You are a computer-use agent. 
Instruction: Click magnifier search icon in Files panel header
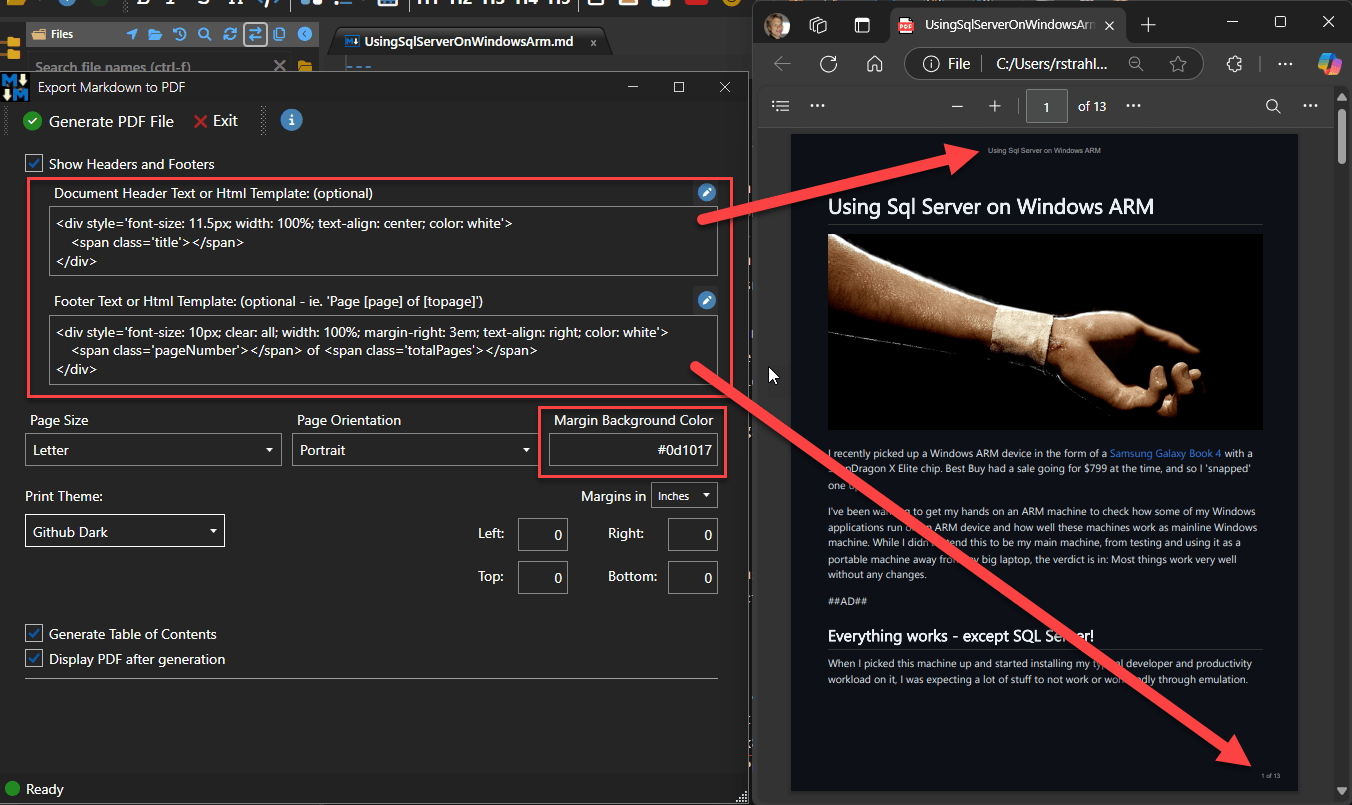pos(204,34)
